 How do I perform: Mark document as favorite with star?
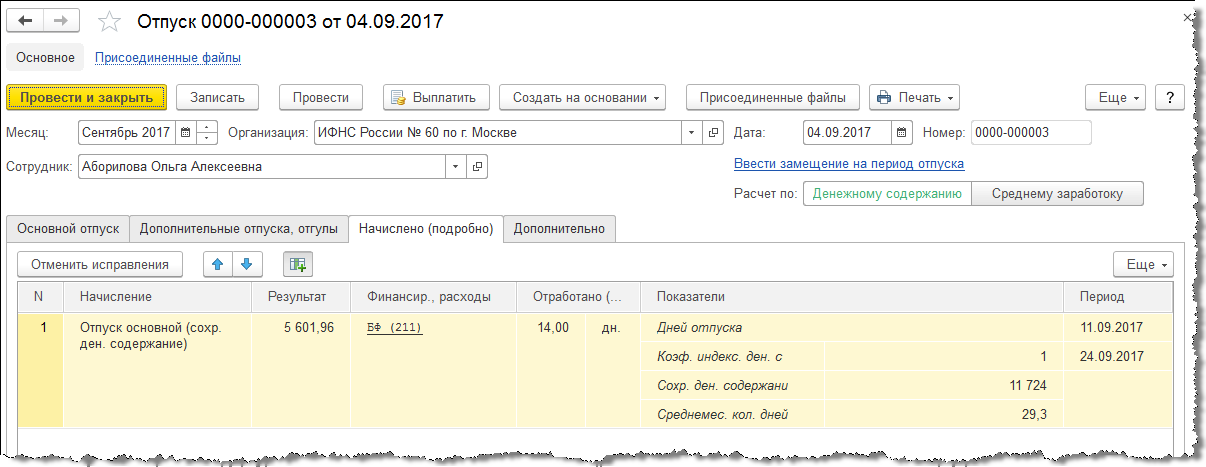click(x=110, y=21)
